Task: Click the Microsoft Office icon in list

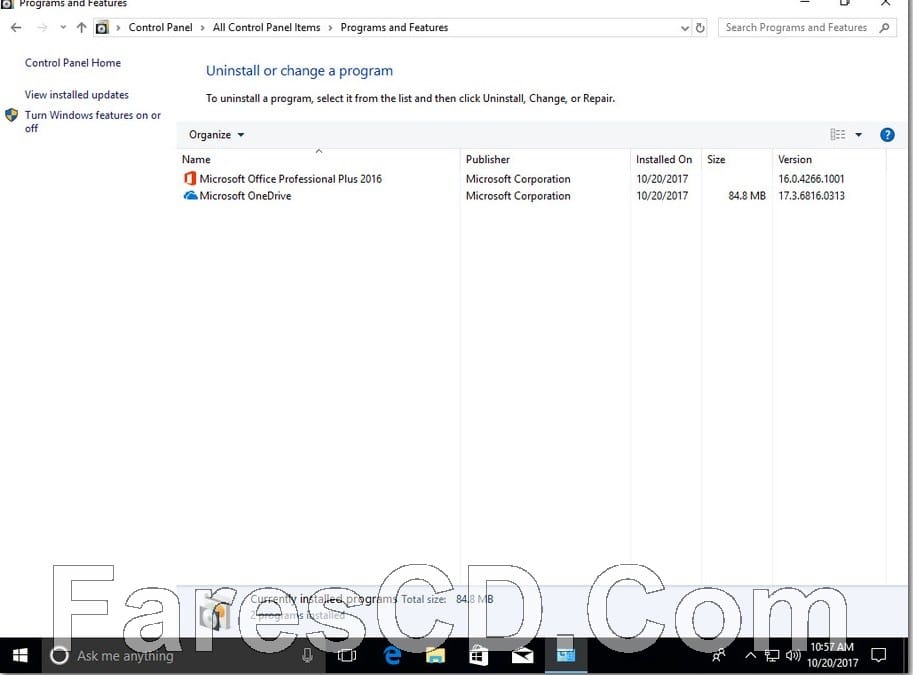Action: tap(190, 178)
